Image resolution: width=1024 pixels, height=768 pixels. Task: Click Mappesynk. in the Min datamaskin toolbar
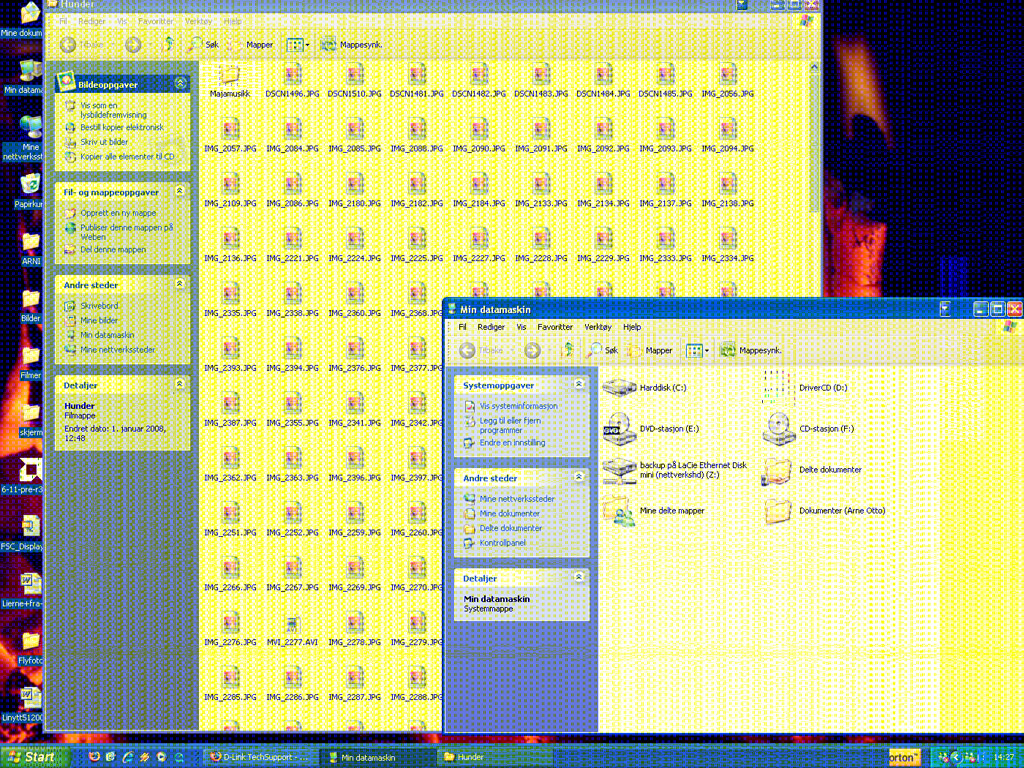pyautogui.click(x=750, y=351)
